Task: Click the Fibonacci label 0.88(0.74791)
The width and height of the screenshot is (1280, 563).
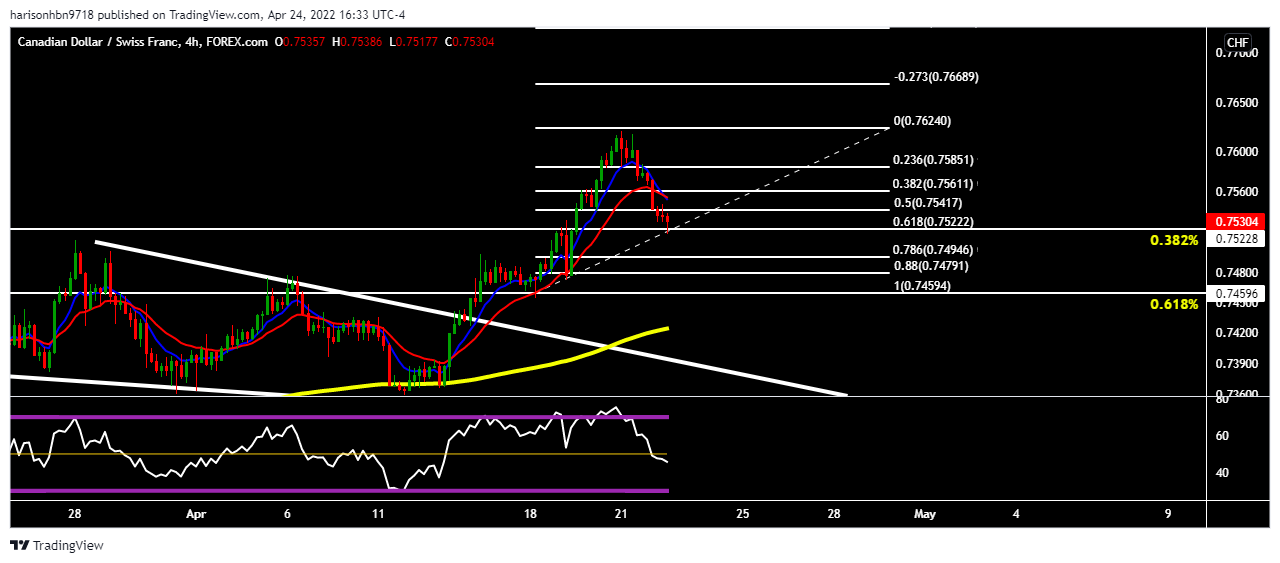Action: [930, 266]
